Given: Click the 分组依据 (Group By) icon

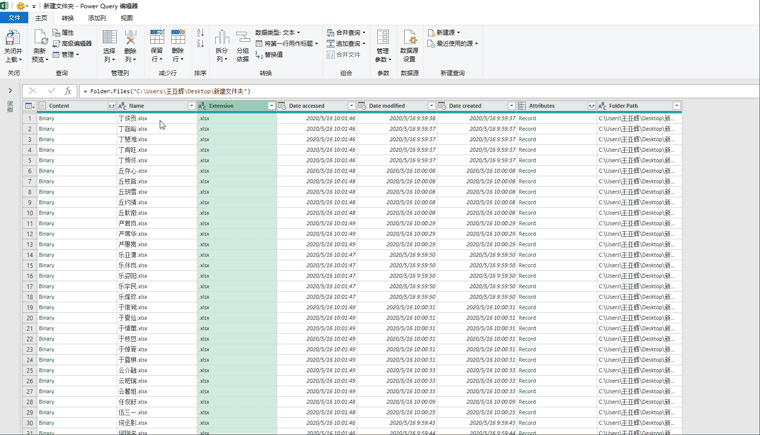Looking at the screenshot, I should 243,37.
